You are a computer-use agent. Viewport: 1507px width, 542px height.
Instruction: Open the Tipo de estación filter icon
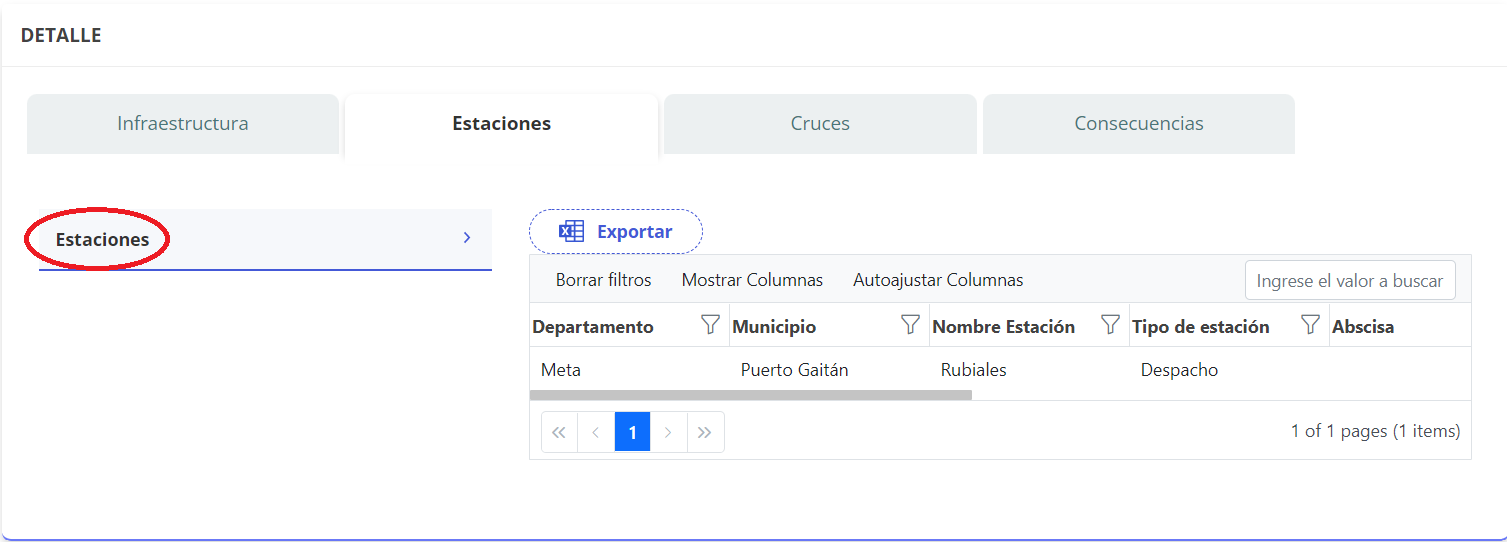(x=1310, y=325)
